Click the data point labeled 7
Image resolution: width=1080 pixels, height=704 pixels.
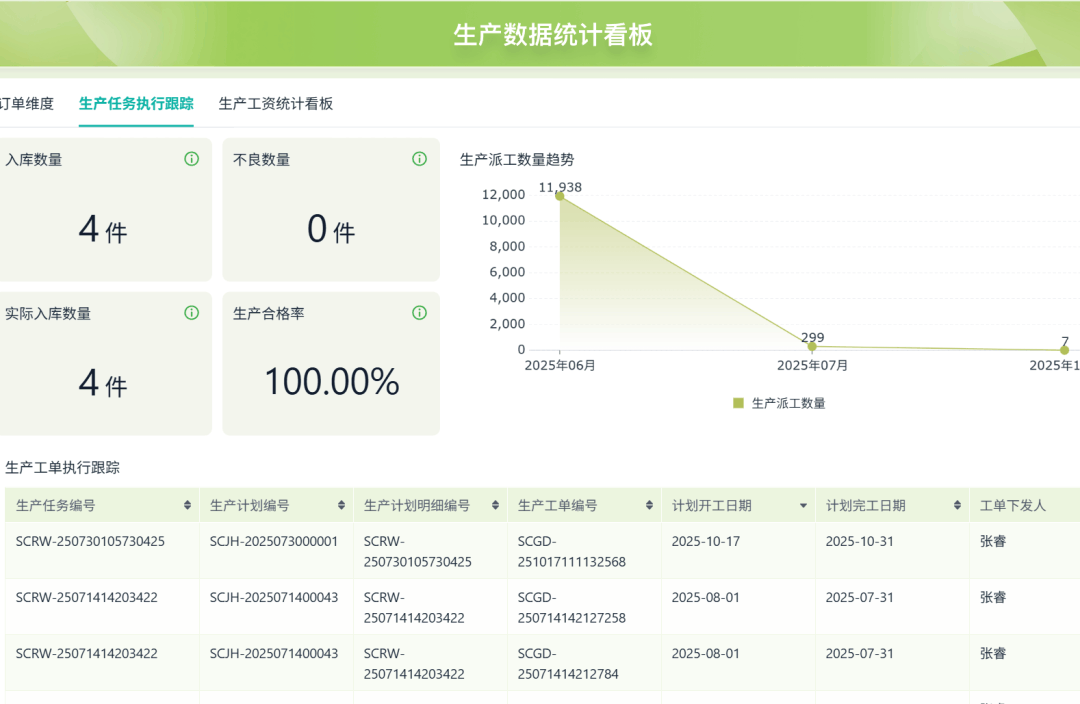point(1065,350)
